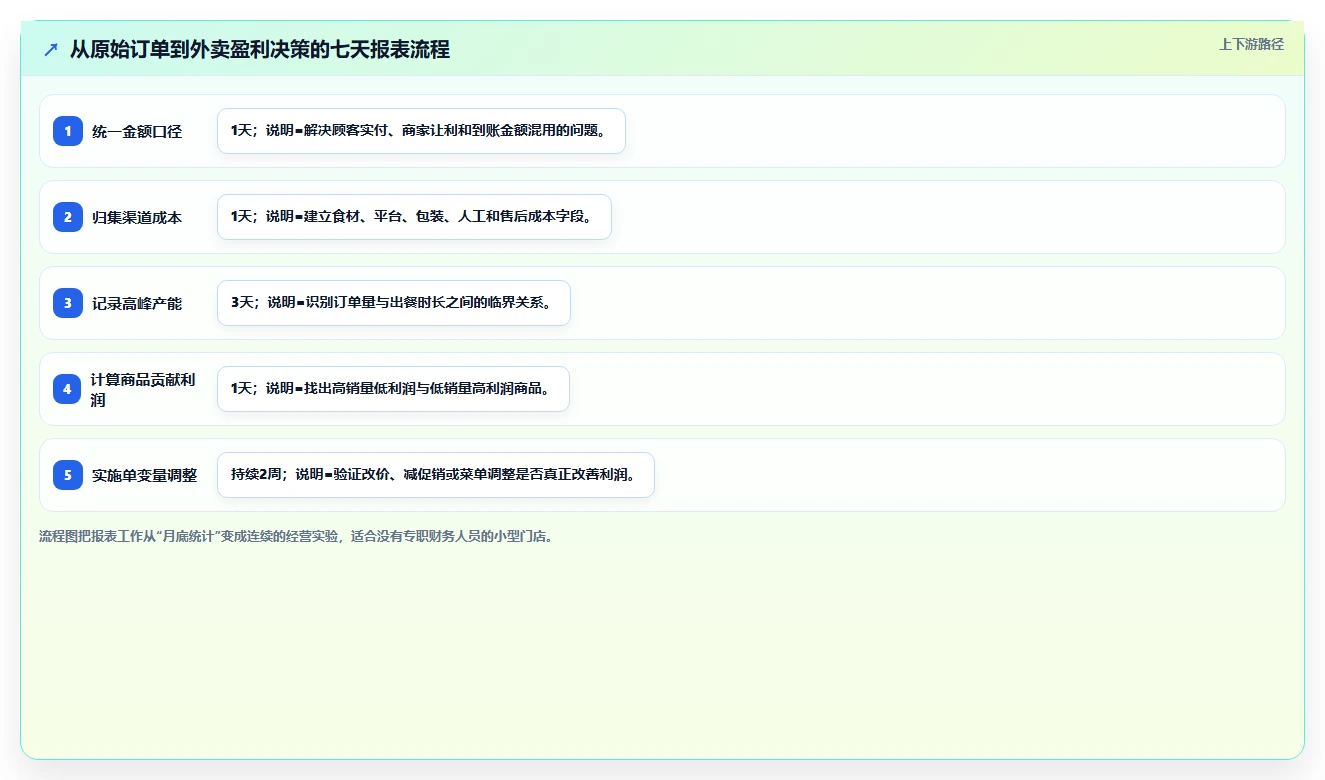
Task: Click step number badge 5
Action: 68,475
